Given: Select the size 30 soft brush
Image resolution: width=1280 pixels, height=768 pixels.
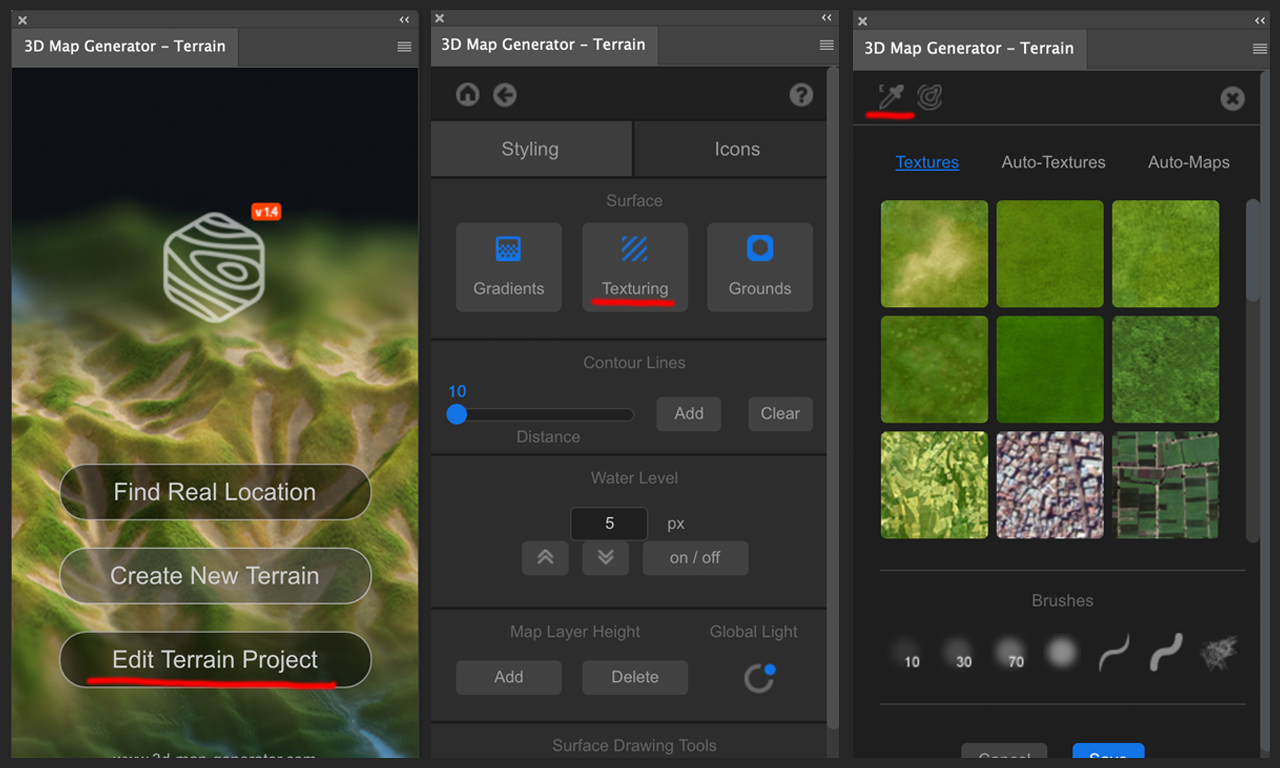Looking at the screenshot, I should click(x=958, y=654).
